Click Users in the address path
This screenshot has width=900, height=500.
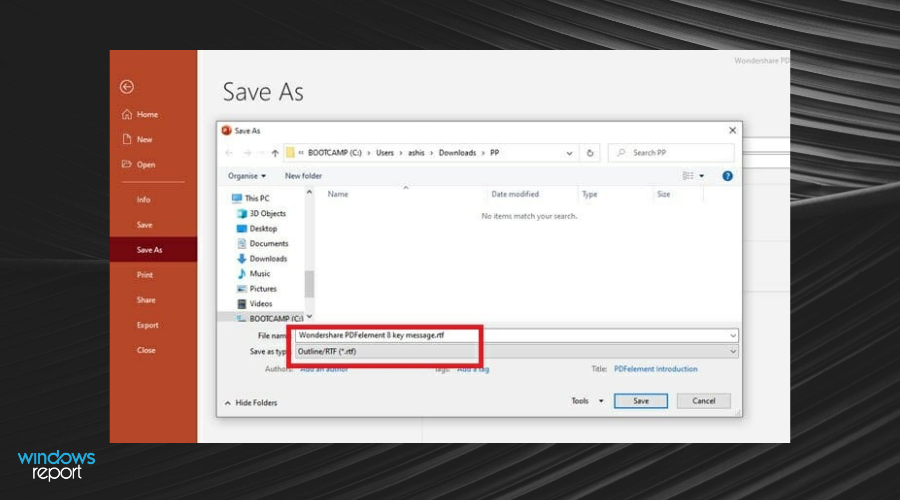[385, 153]
